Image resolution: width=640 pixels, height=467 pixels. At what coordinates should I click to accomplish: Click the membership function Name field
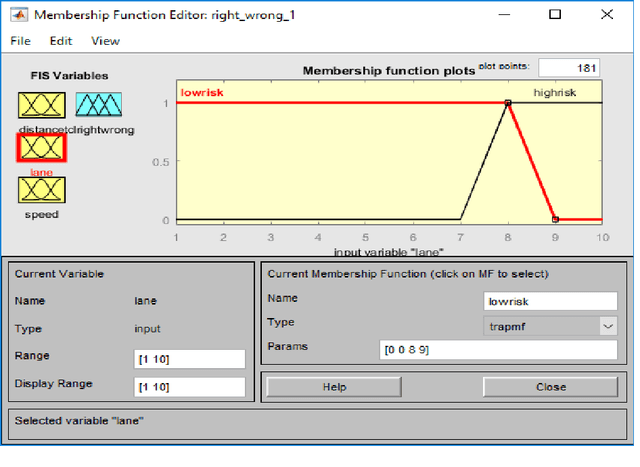pos(550,302)
